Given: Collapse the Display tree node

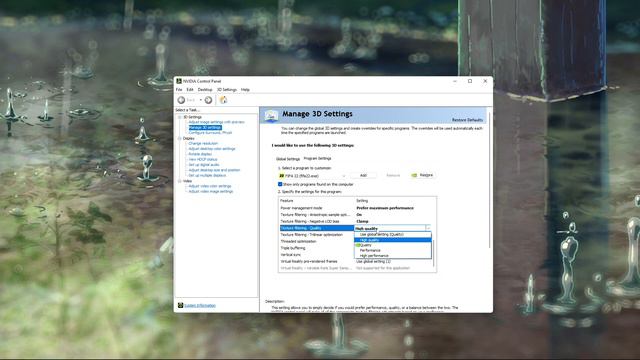Looking at the screenshot, I should 180,138.
